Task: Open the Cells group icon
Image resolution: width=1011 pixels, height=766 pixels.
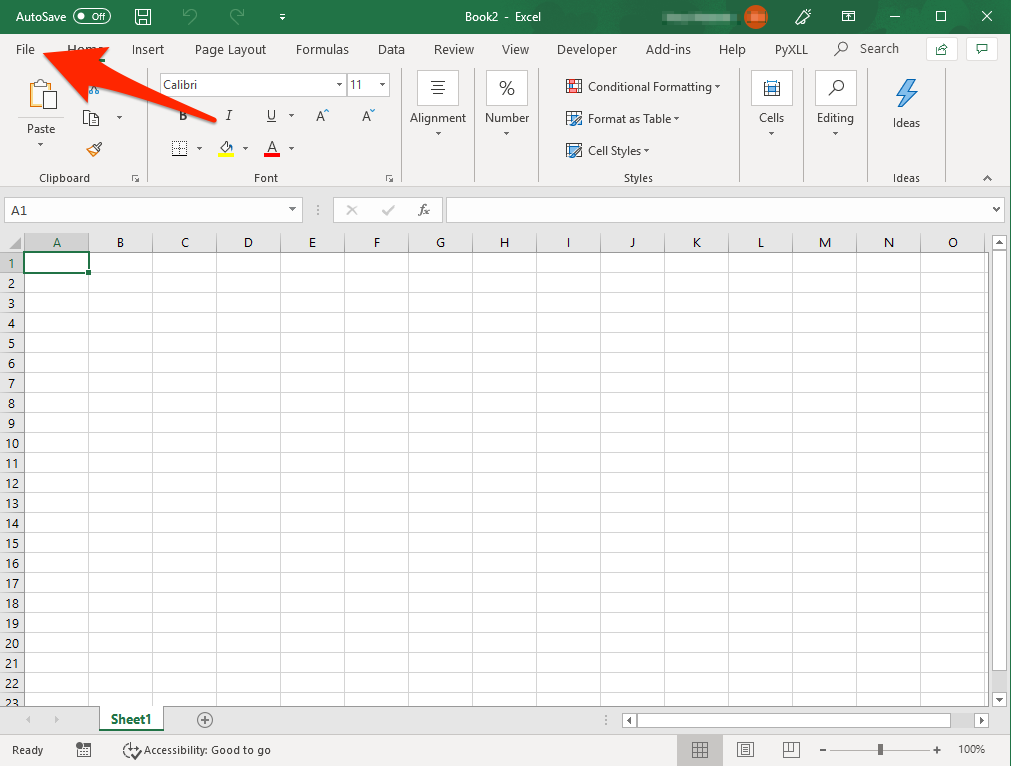Action: [771, 88]
